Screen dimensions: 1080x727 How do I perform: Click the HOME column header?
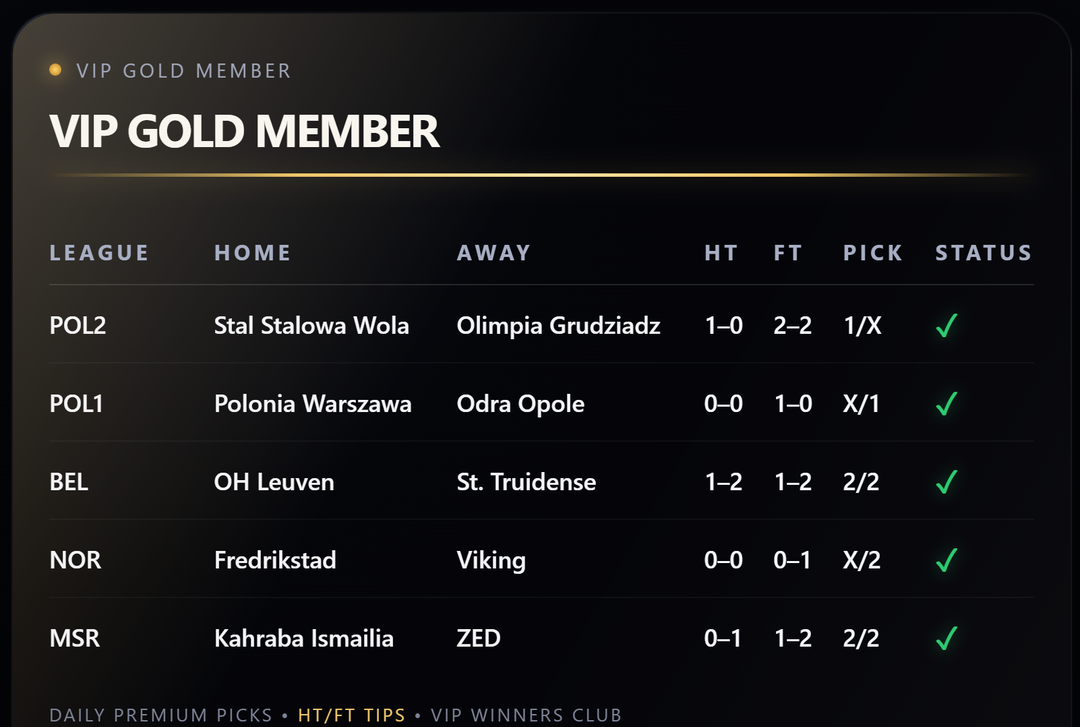(x=252, y=253)
